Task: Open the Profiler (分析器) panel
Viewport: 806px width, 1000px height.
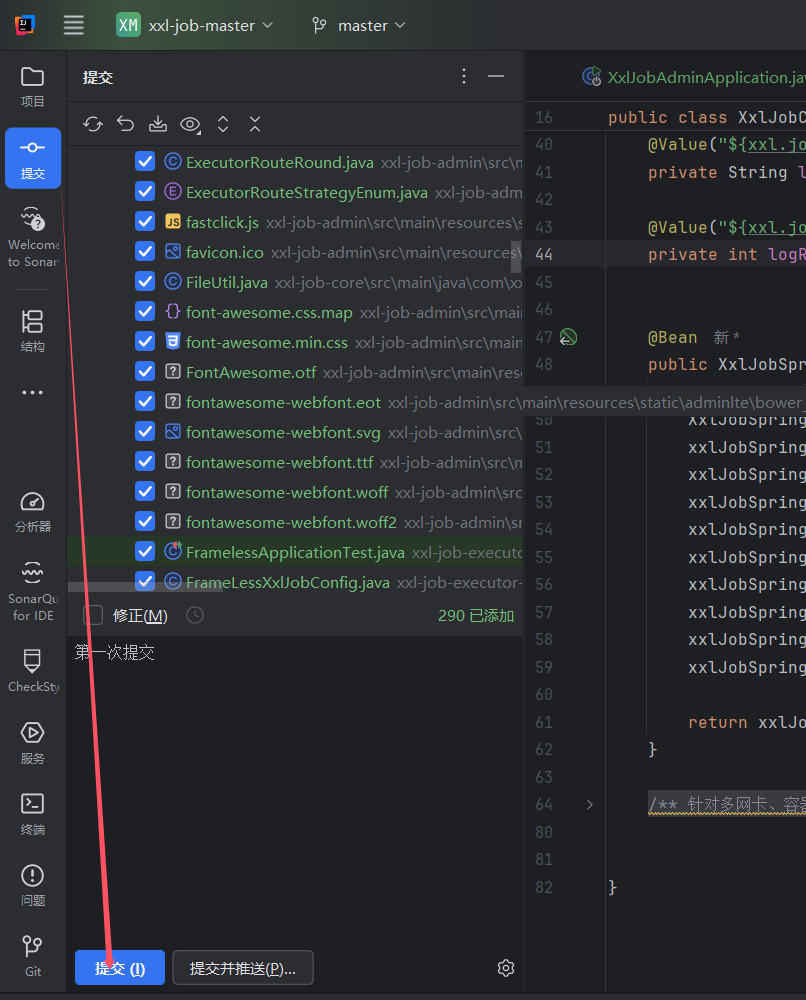Action: click(x=33, y=511)
